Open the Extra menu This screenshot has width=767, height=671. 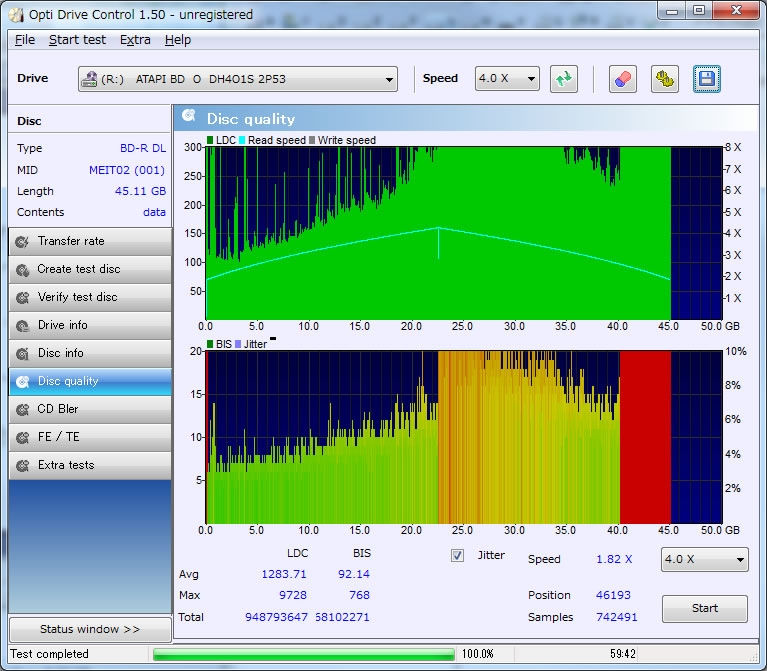135,40
